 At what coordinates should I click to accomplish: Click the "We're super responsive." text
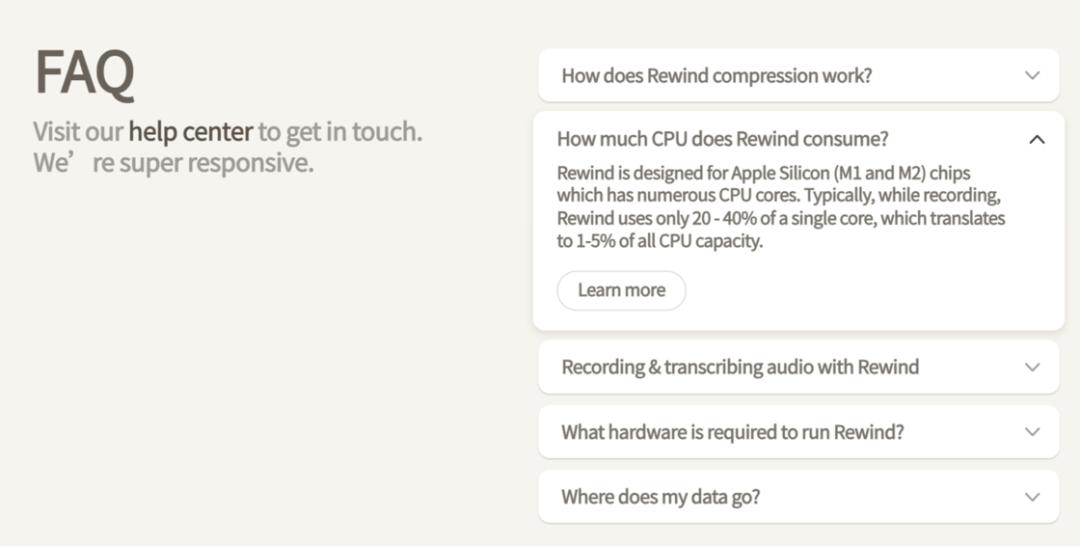point(173,163)
